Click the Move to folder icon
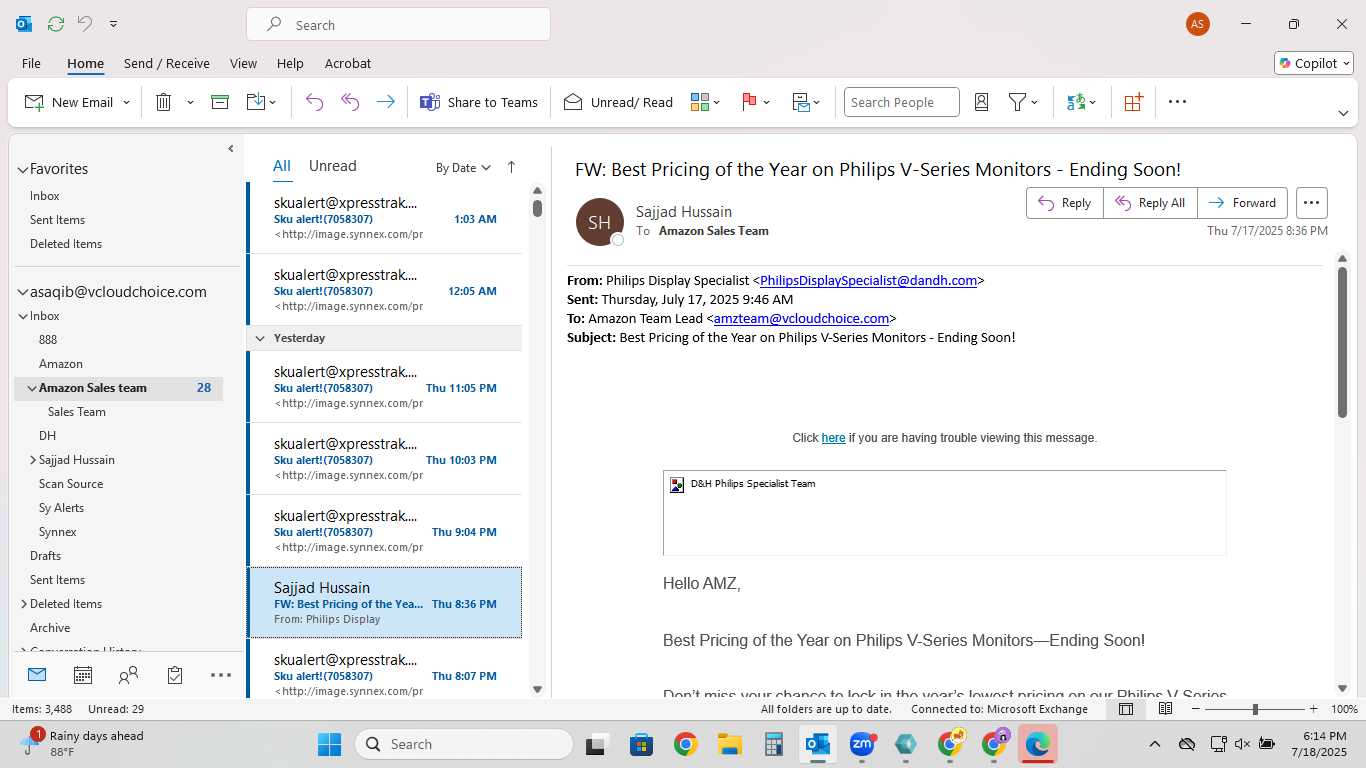The image size is (1366, 768). click(255, 102)
